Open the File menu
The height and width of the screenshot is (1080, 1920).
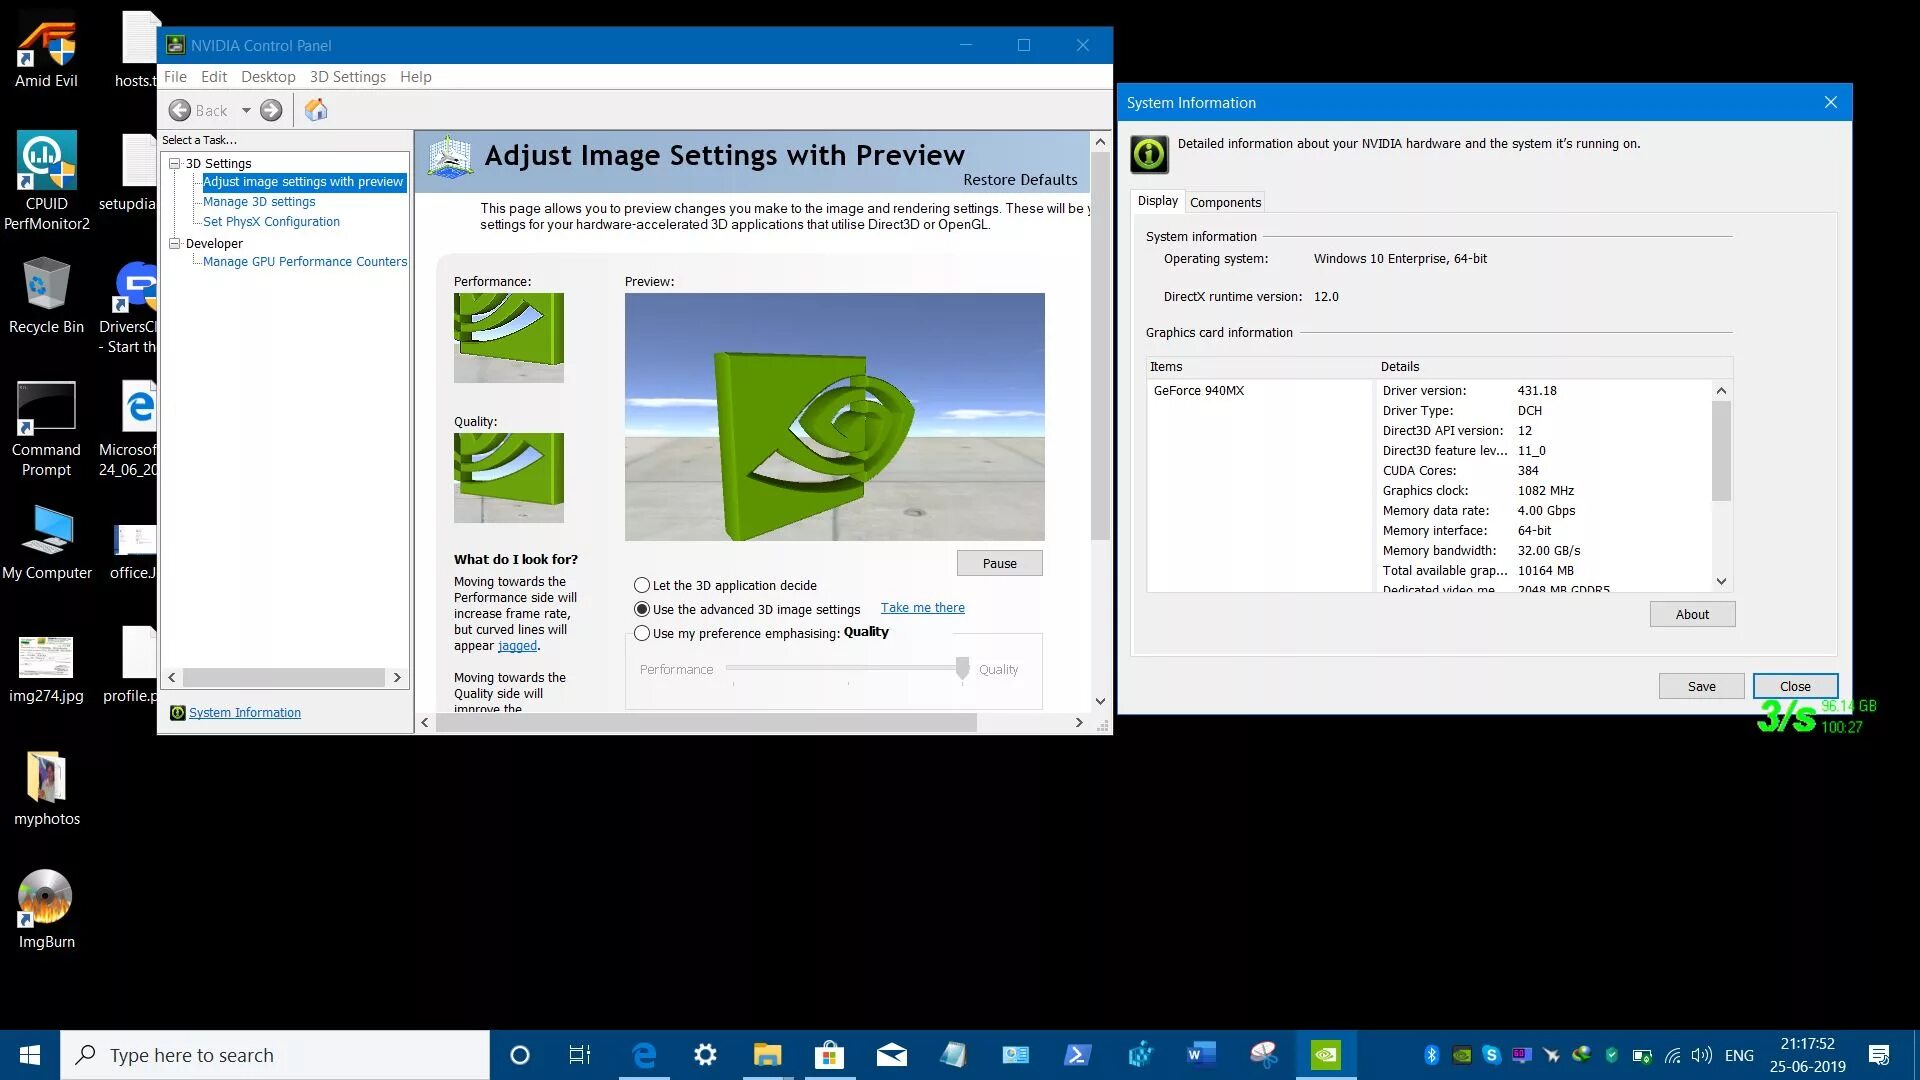pyautogui.click(x=175, y=77)
